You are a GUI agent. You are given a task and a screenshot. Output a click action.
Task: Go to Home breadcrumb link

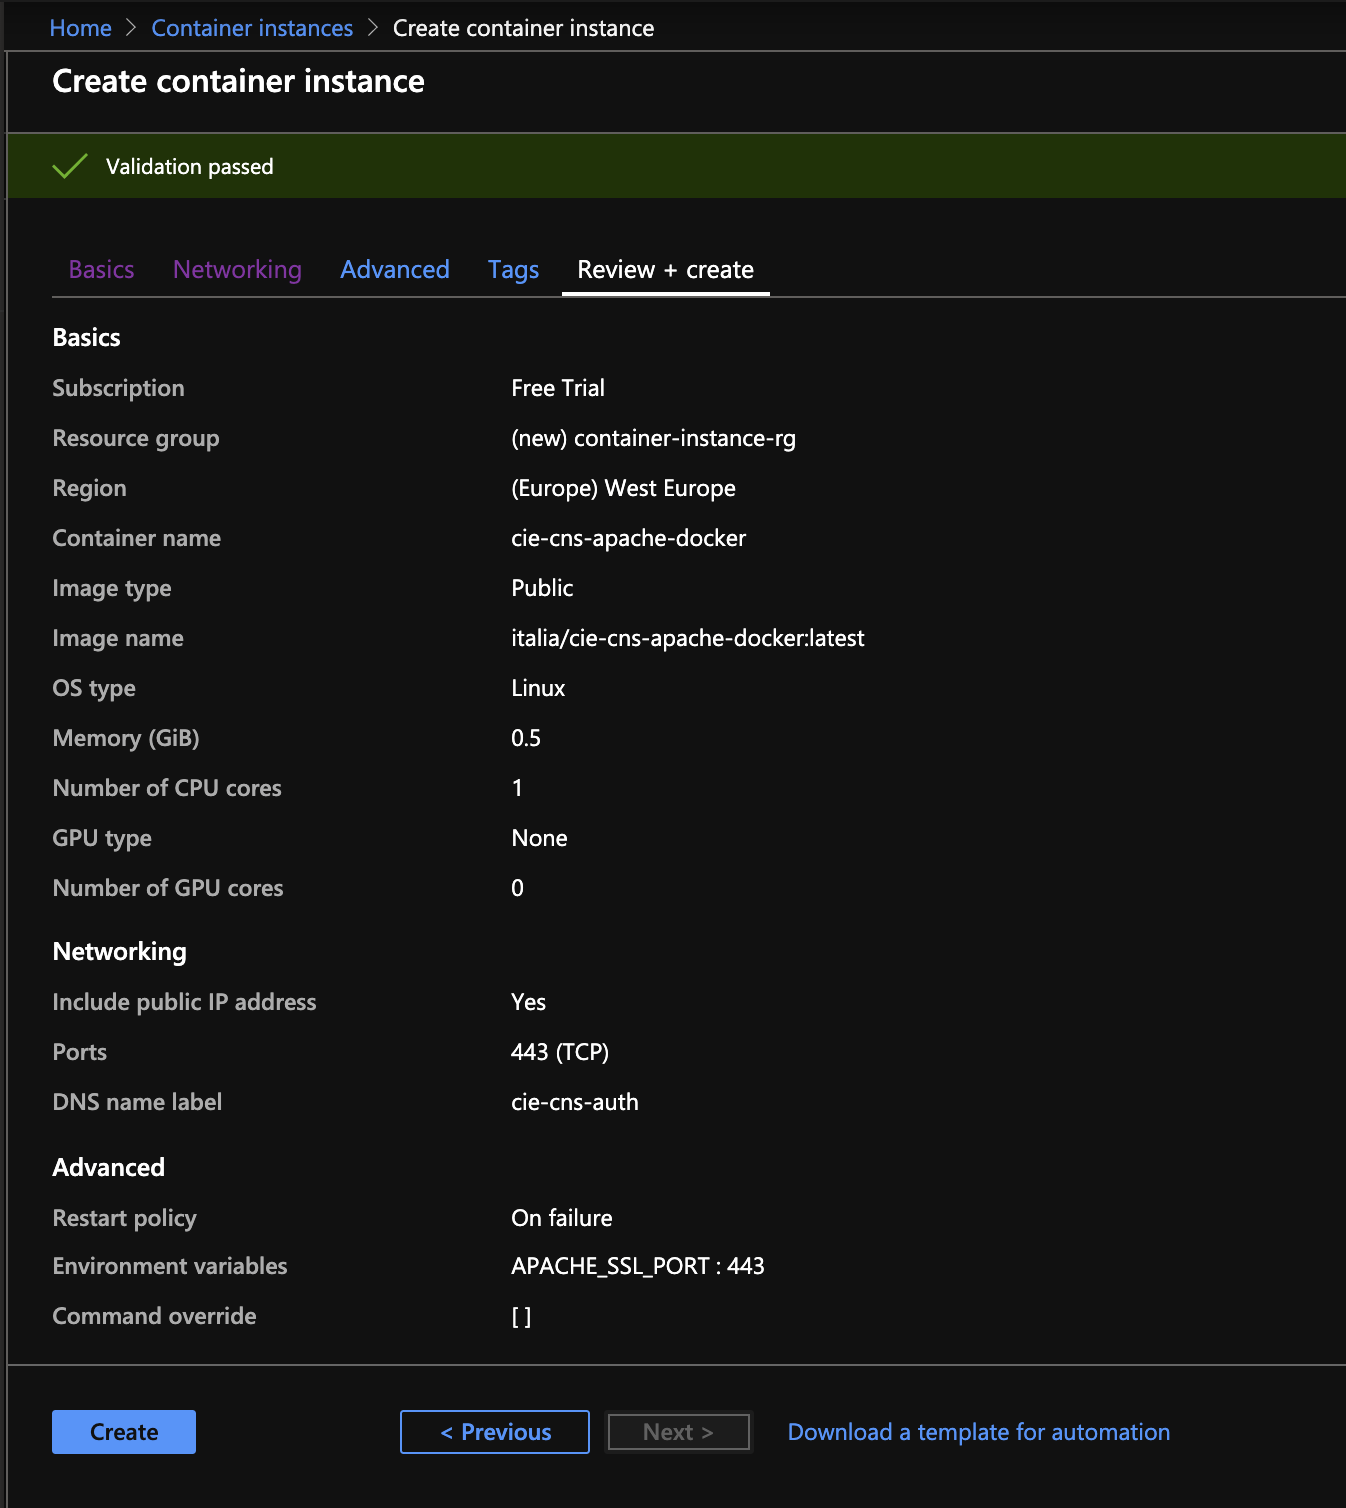(x=81, y=28)
